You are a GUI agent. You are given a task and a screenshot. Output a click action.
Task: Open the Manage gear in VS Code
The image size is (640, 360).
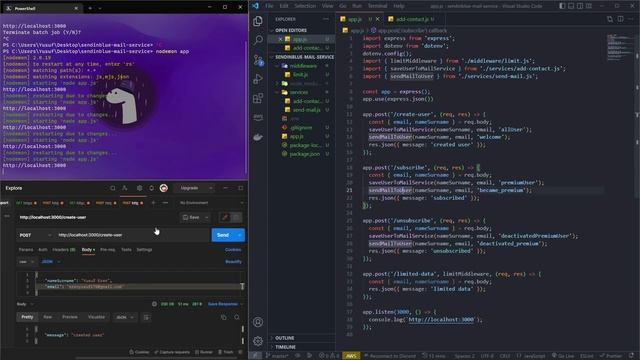pyautogui.click(x=258, y=341)
